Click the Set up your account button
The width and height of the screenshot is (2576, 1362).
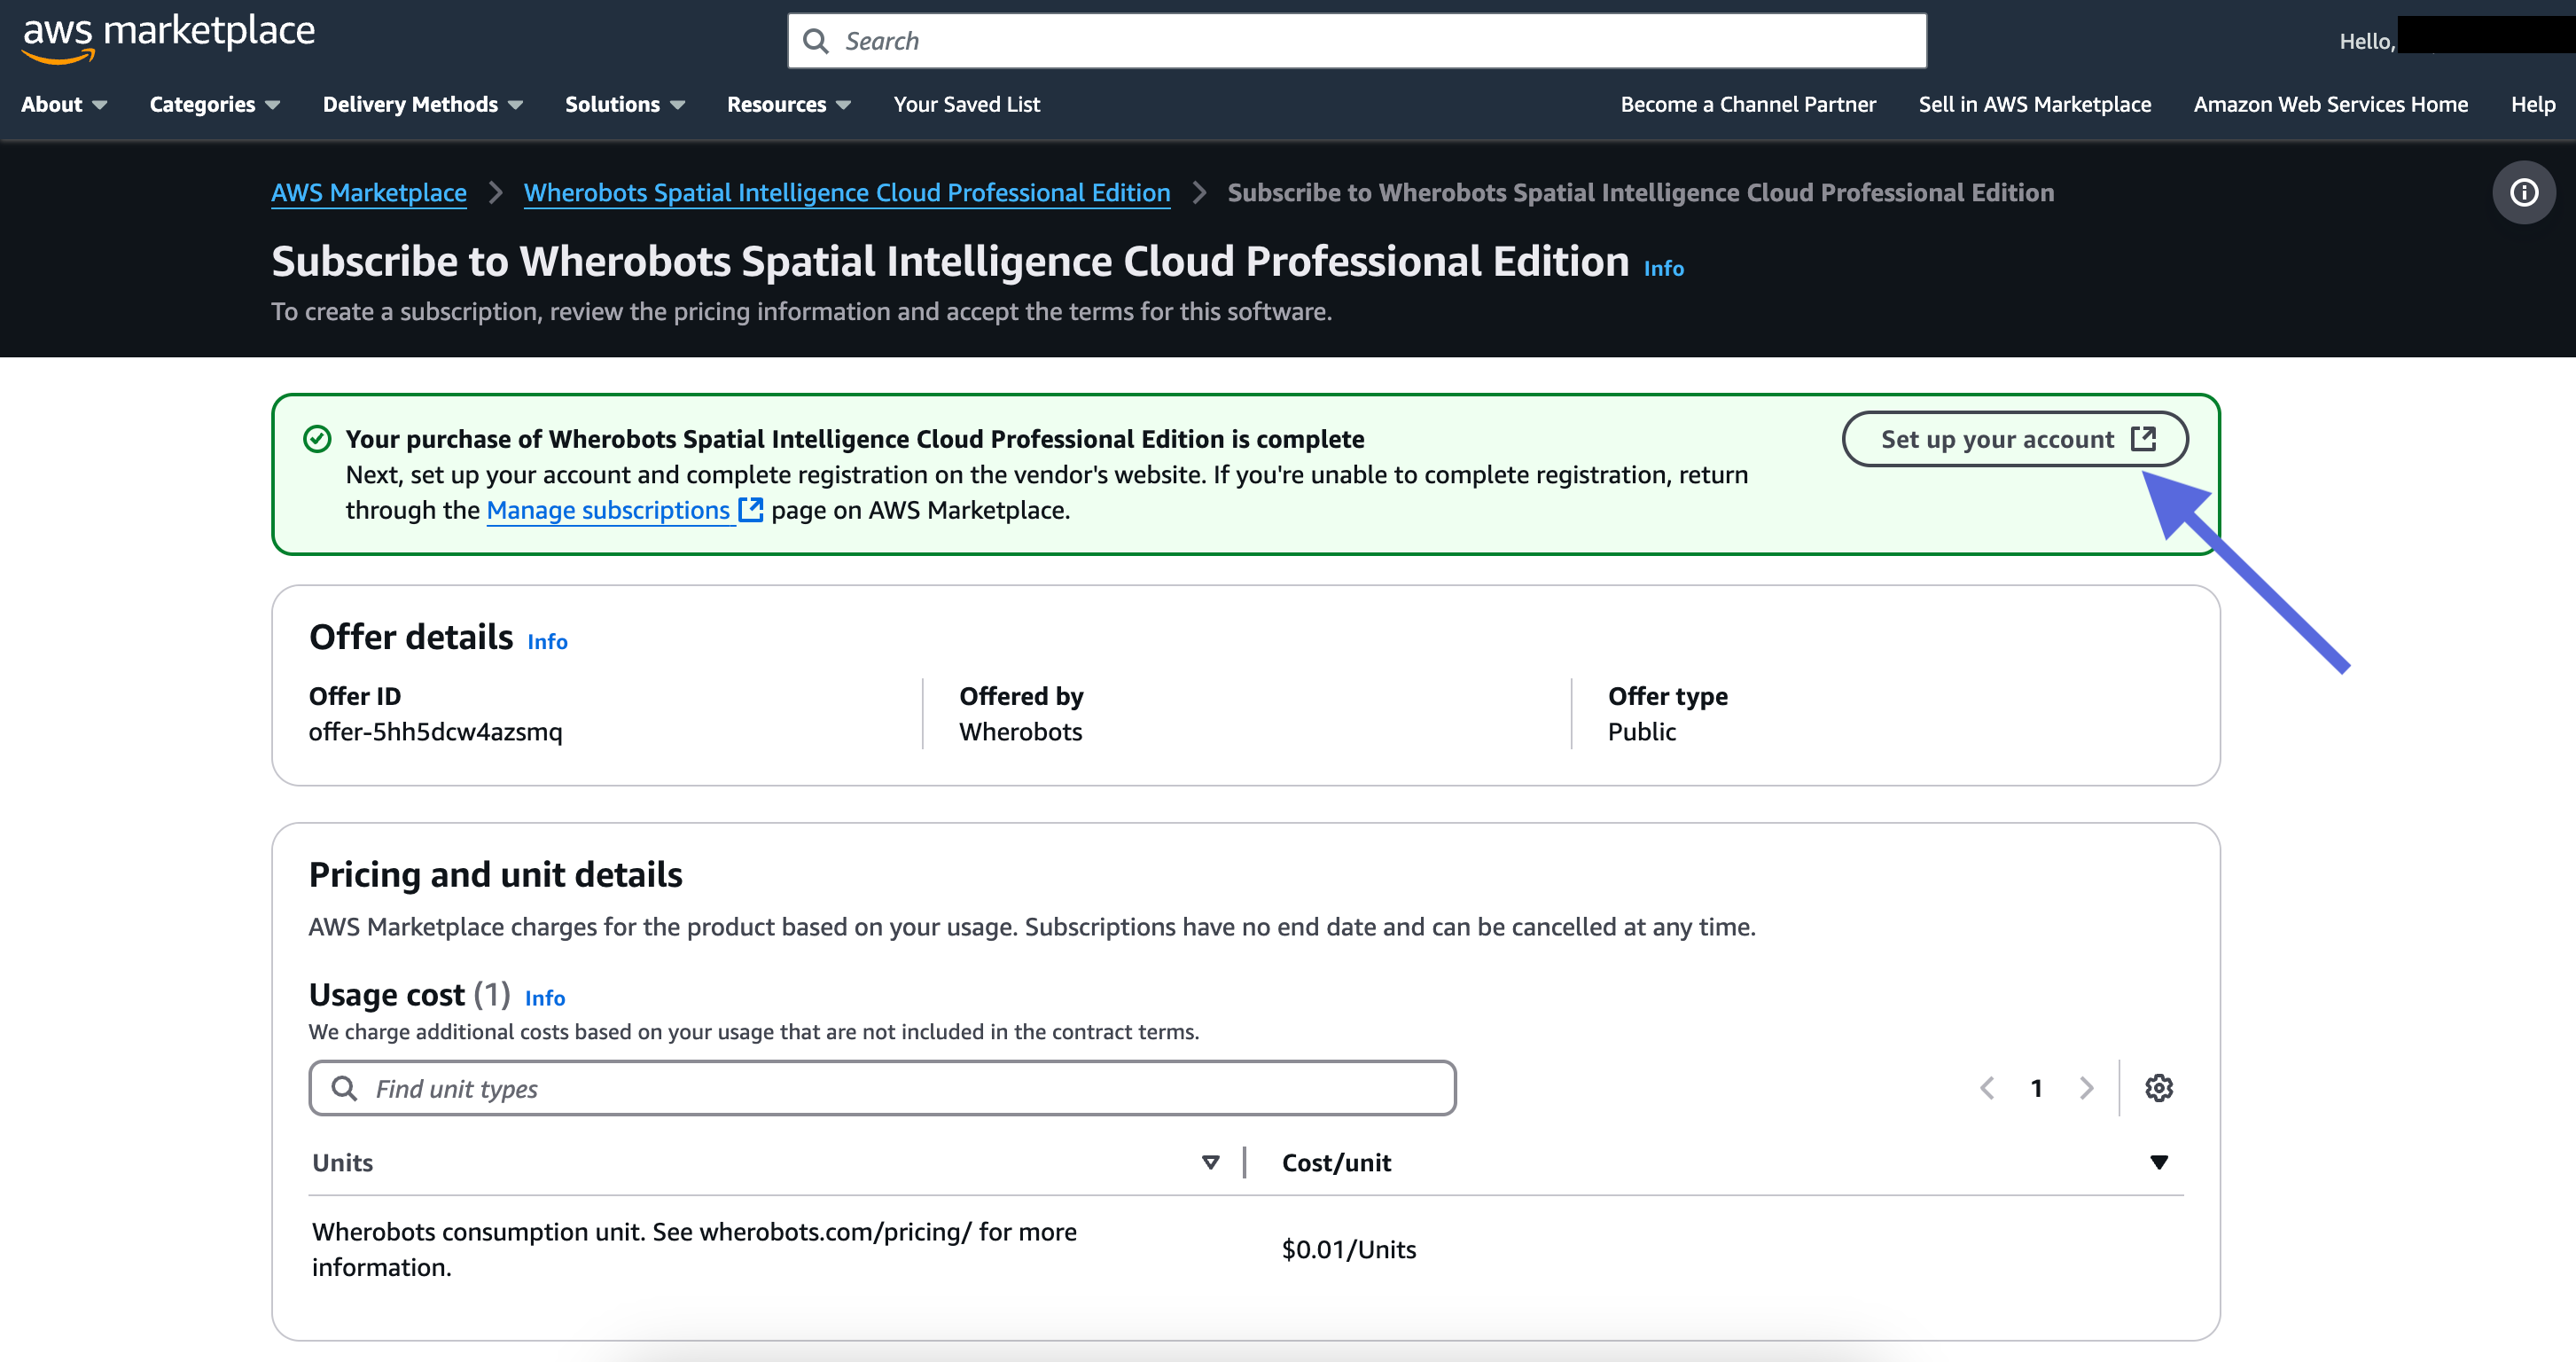[x=2014, y=439]
